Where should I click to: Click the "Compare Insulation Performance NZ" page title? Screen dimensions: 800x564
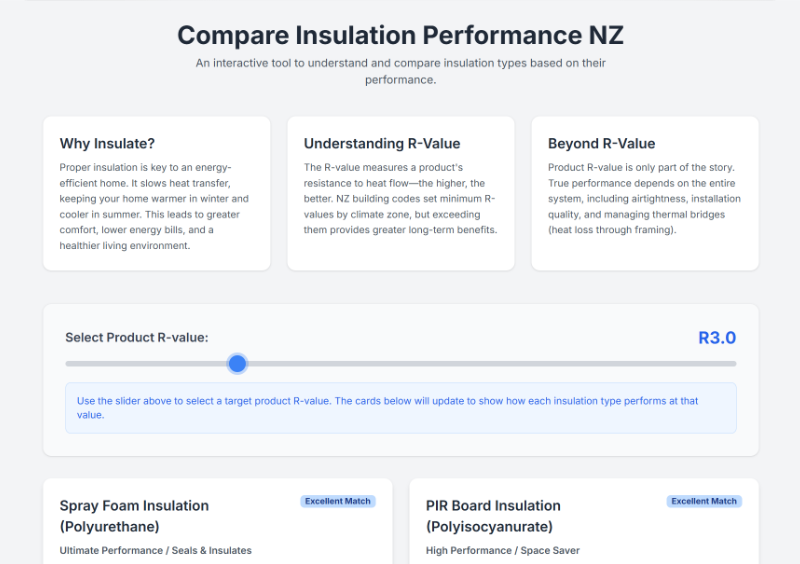(x=400, y=36)
